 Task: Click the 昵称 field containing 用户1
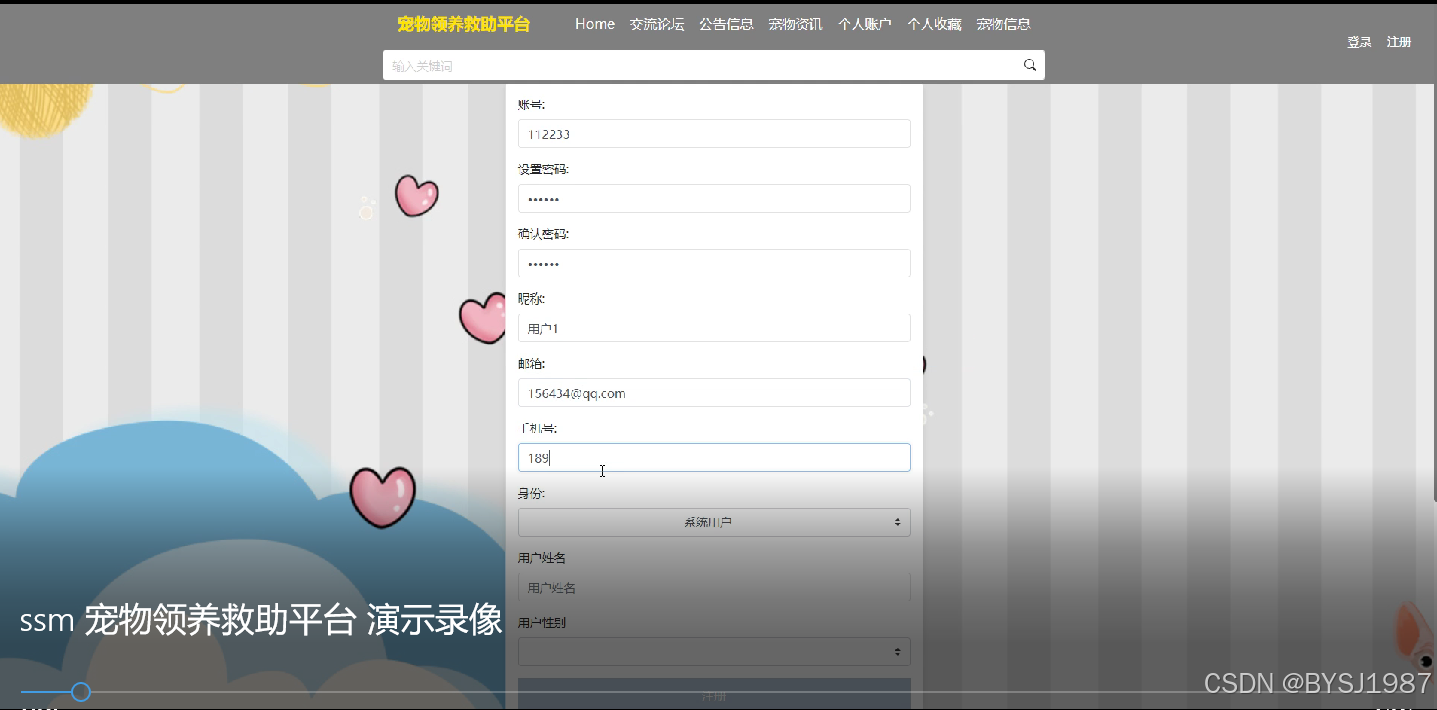point(714,328)
